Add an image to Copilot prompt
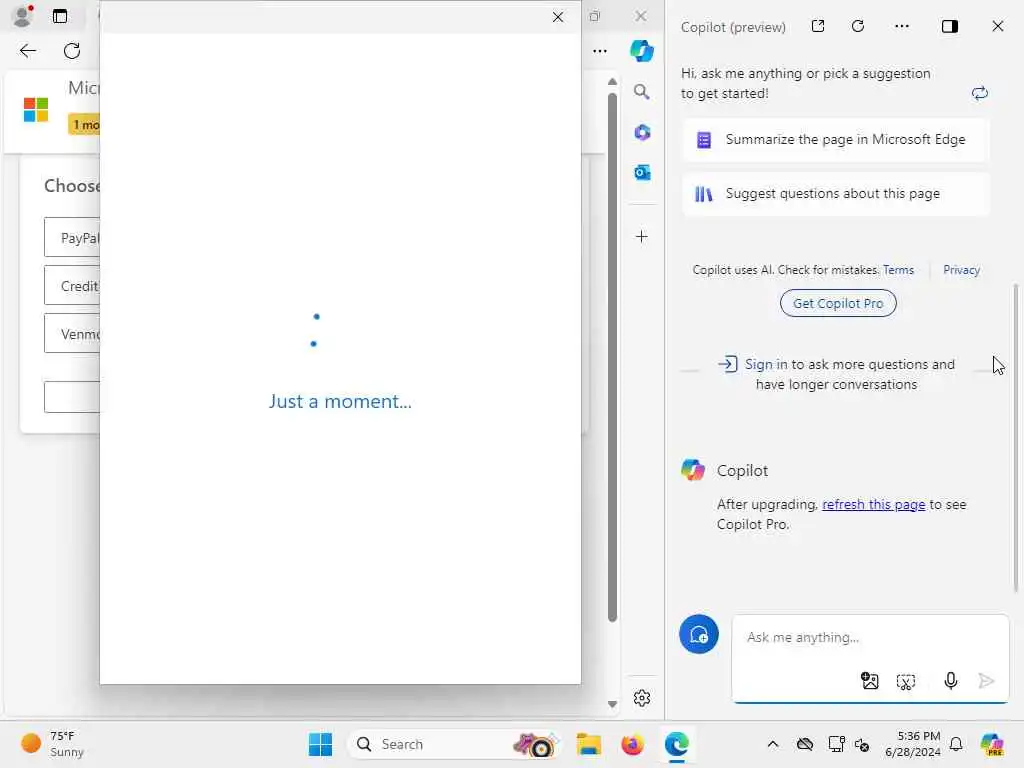The width and height of the screenshot is (1024, 768). point(869,681)
